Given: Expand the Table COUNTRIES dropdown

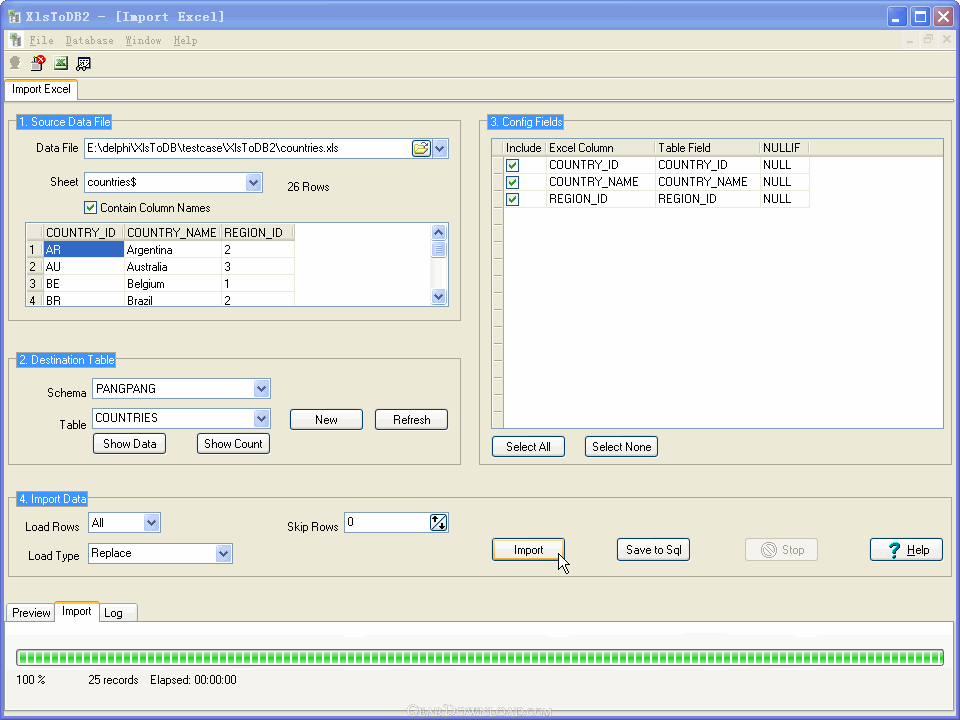Looking at the screenshot, I should coord(261,418).
